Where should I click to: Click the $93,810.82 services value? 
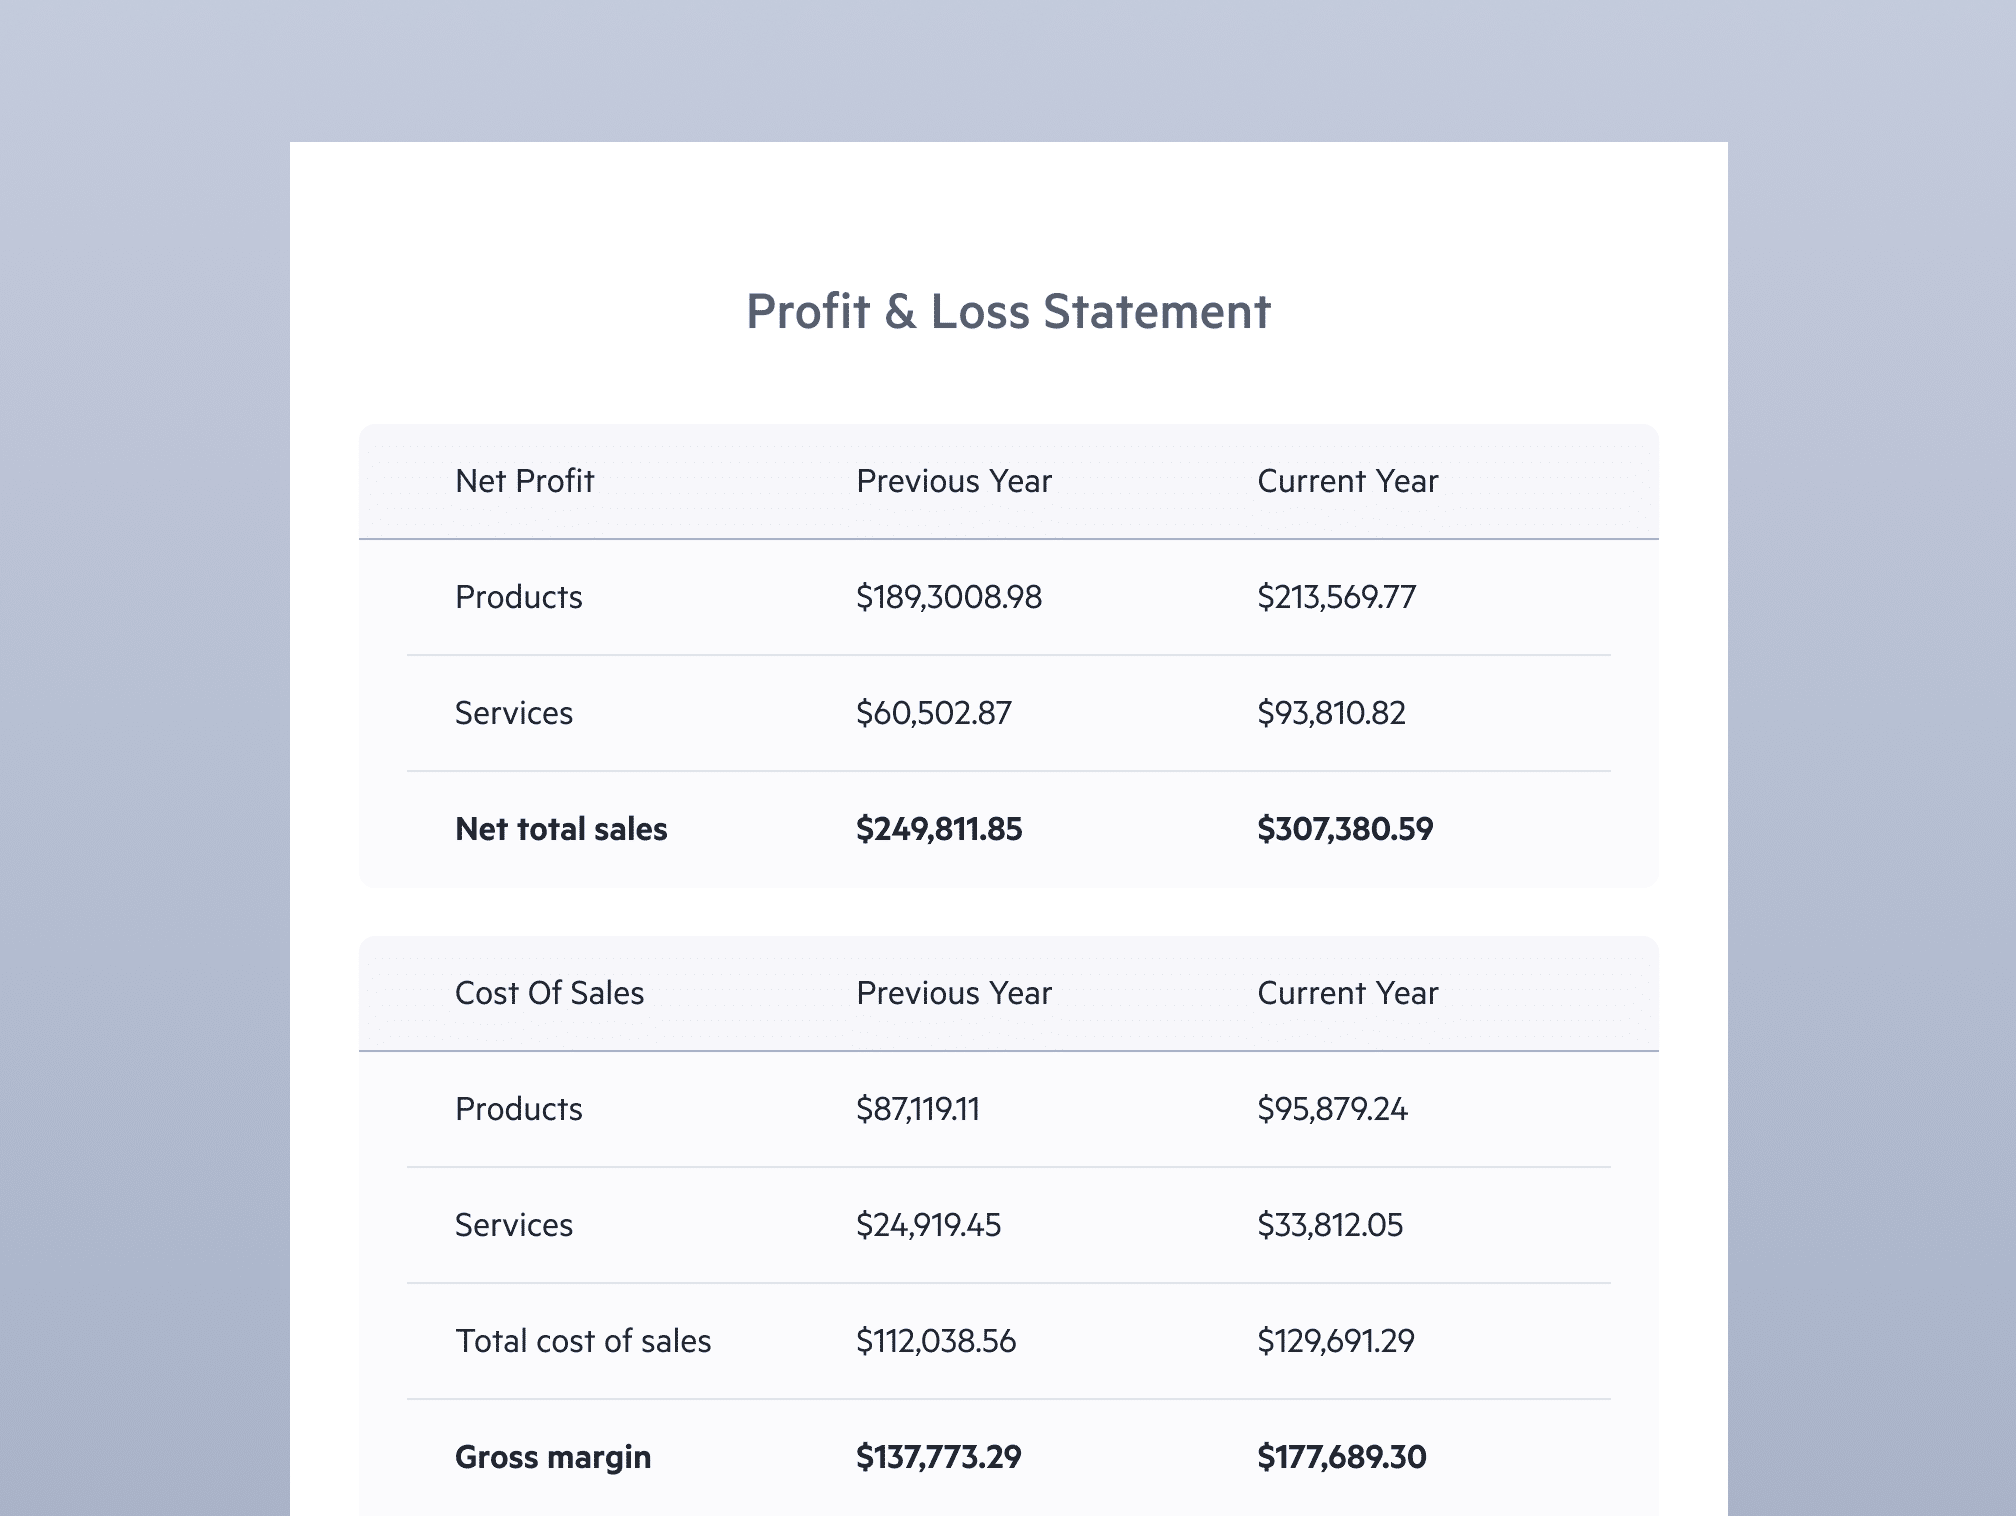(x=1331, y=713)
